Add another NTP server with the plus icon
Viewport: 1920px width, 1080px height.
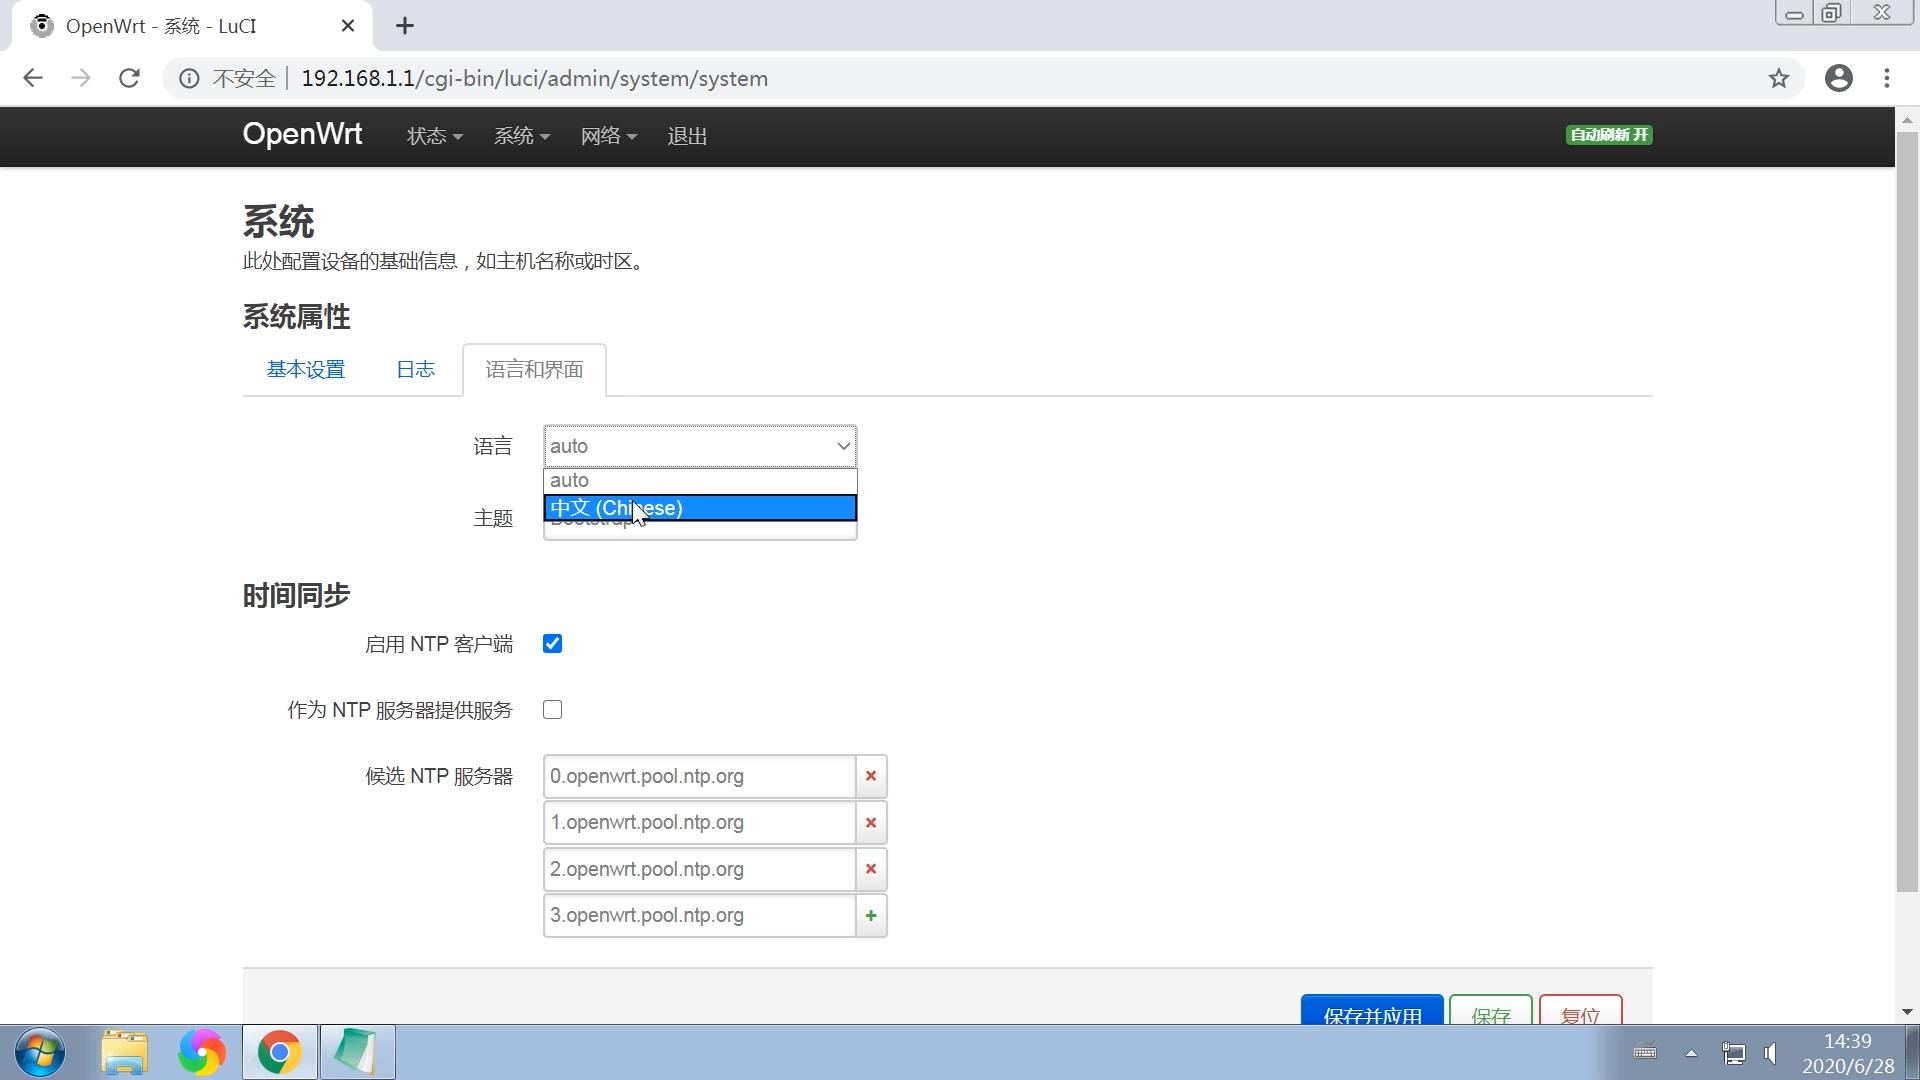click(869, 915)
